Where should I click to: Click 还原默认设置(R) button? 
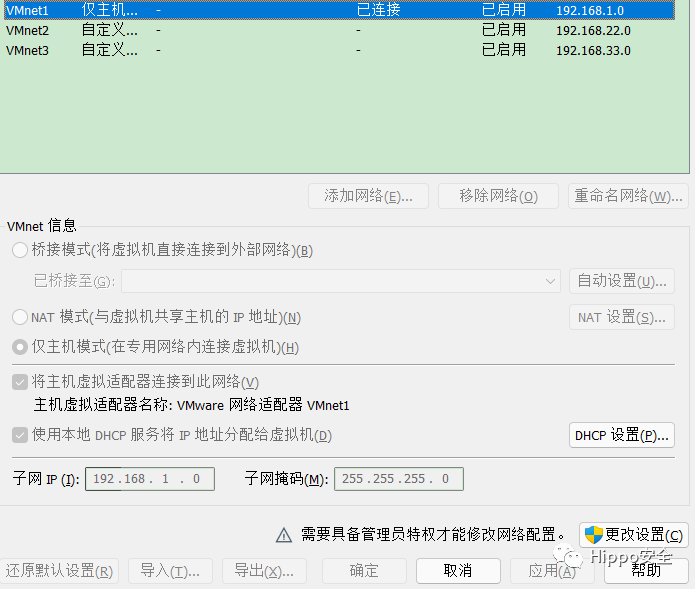click(x=59, y=571)
